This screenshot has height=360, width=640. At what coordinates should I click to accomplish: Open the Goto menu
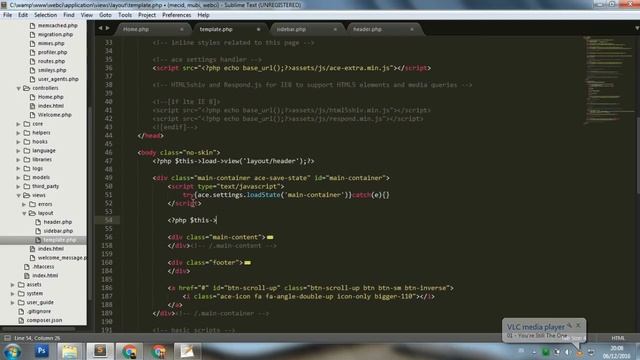click(105, 15)
